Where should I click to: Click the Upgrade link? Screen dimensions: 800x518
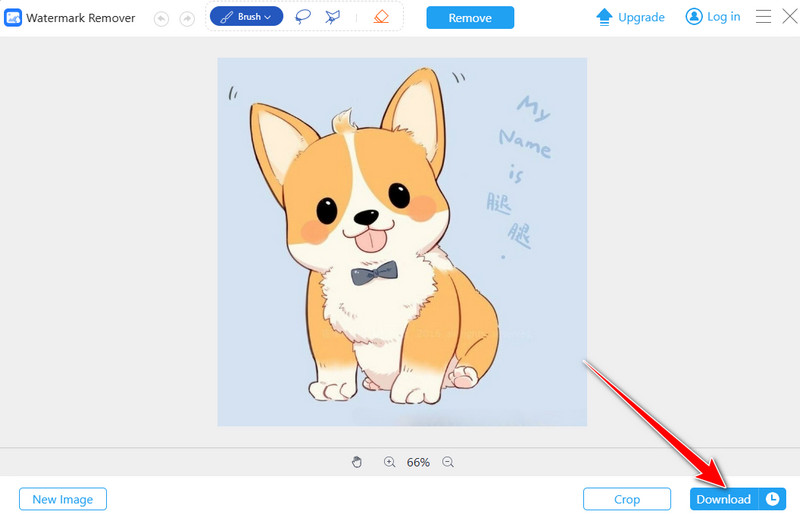coord(641,17)
